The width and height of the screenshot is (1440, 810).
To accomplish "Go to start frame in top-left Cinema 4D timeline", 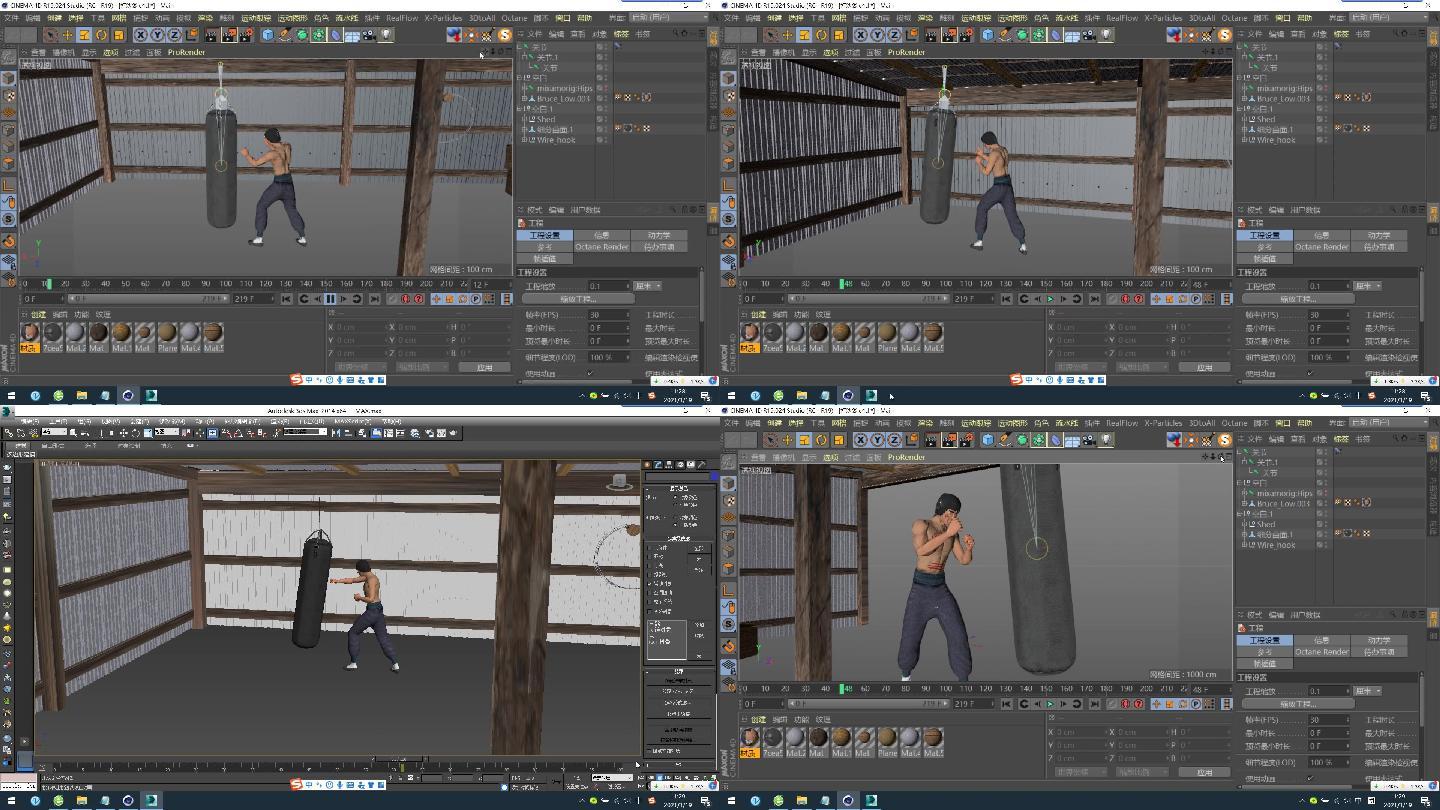I will 287,298.
